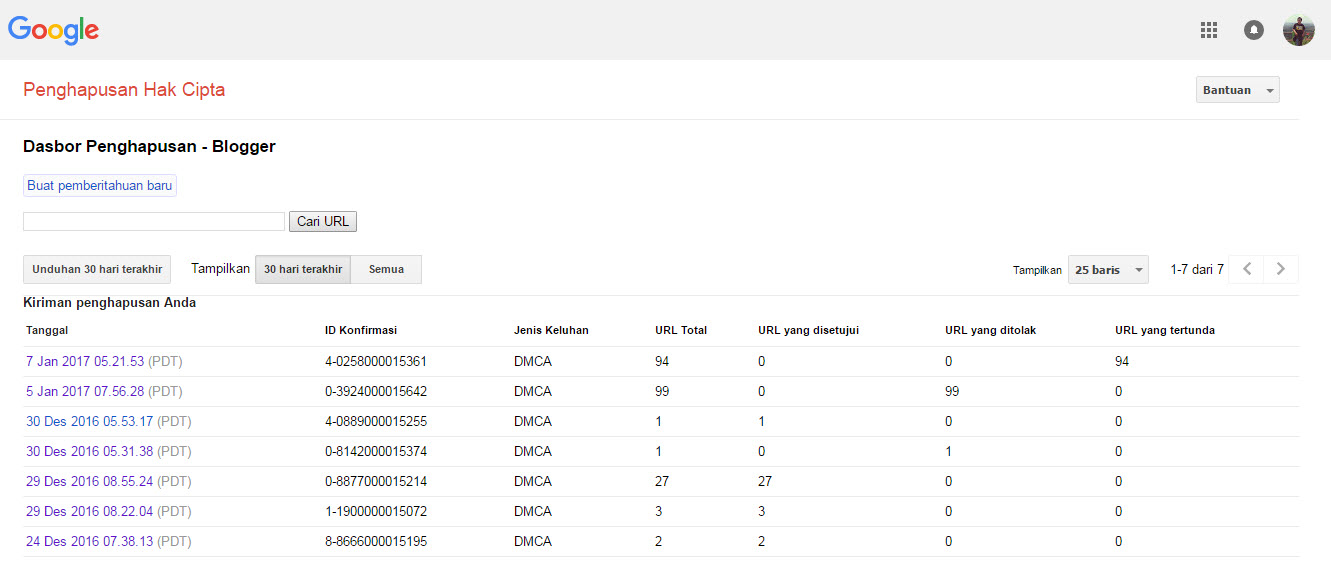Click the Jenis Keluhan column header
This screenshot has width=1331, height=561.
click(551, 330)
